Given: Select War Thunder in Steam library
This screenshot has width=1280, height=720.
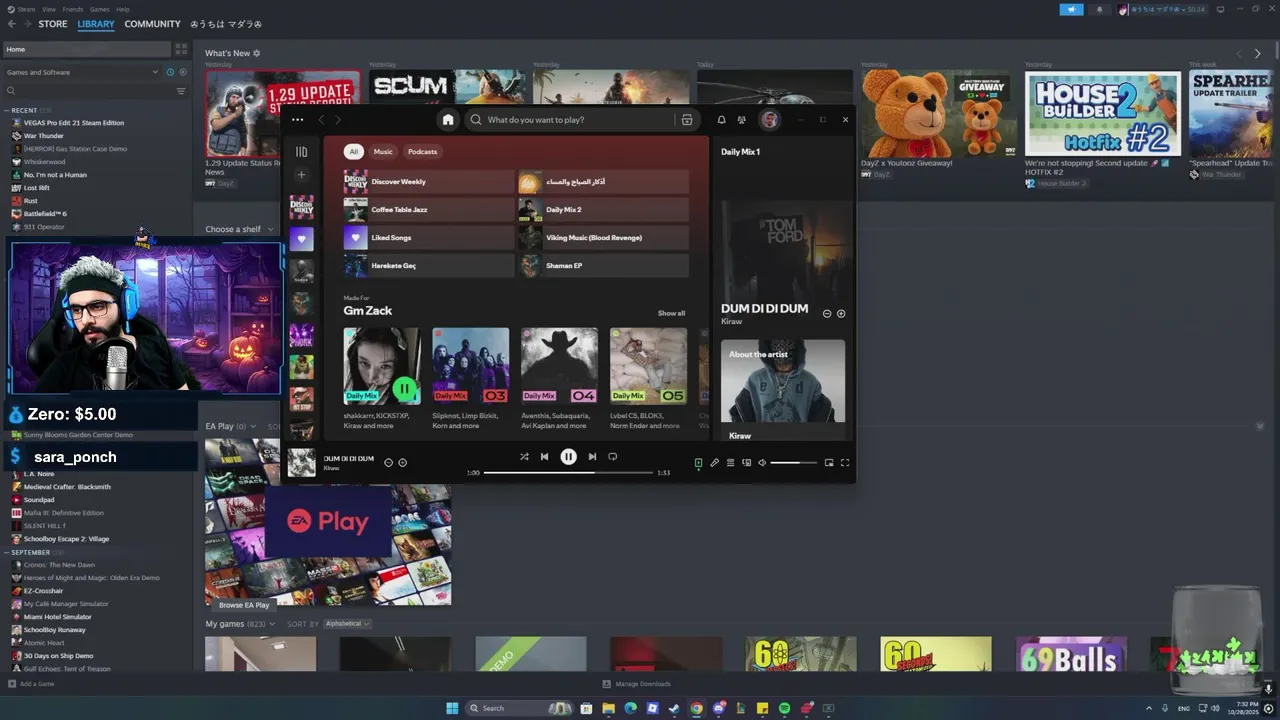Looking at the screenshot, I should [x=44, y=136].
